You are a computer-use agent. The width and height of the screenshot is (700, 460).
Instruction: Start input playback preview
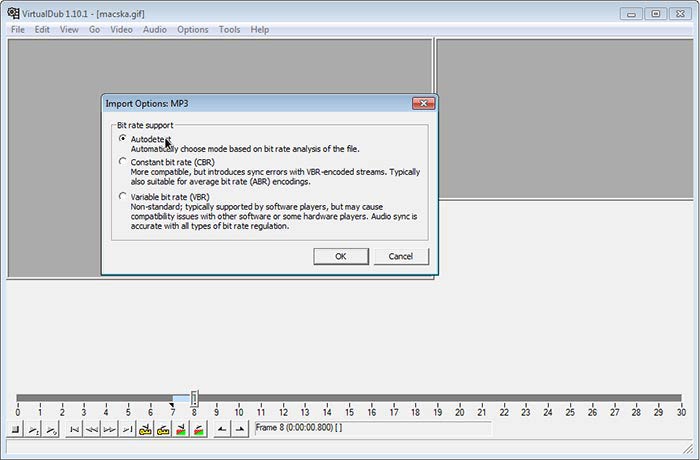(x=34, y=429)
